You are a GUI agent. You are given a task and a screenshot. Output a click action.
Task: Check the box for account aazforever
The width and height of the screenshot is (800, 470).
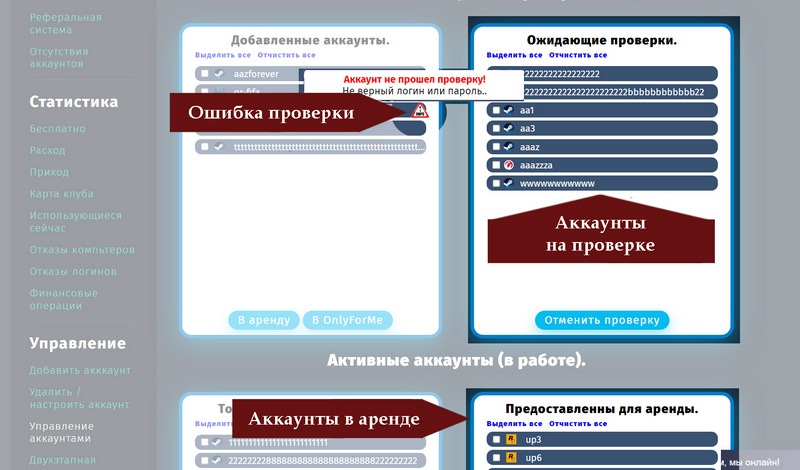coord(205,74)
